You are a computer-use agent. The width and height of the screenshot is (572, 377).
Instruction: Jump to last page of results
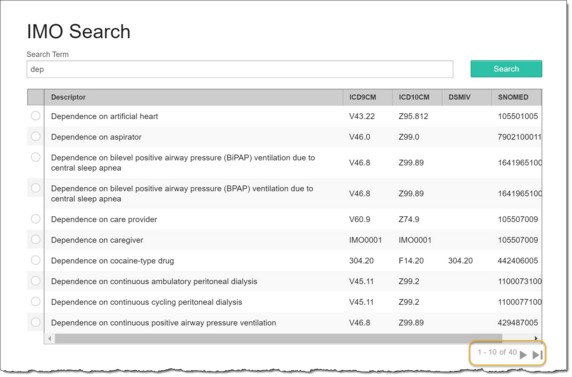[537, 354]
